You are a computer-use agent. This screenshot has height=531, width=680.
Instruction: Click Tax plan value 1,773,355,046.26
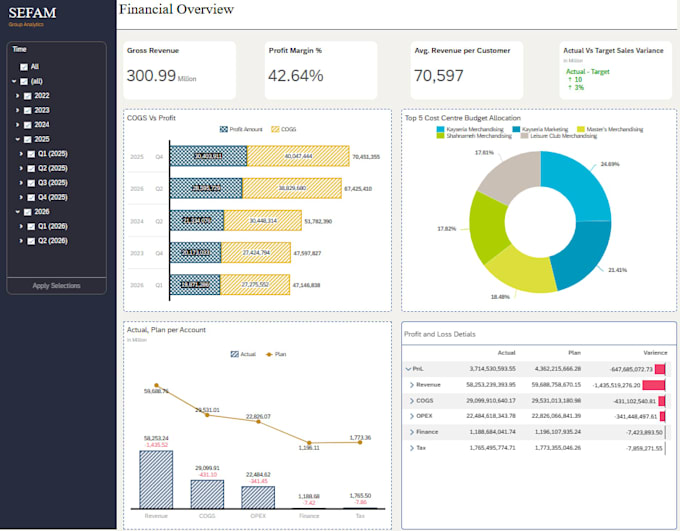[558, 448]
